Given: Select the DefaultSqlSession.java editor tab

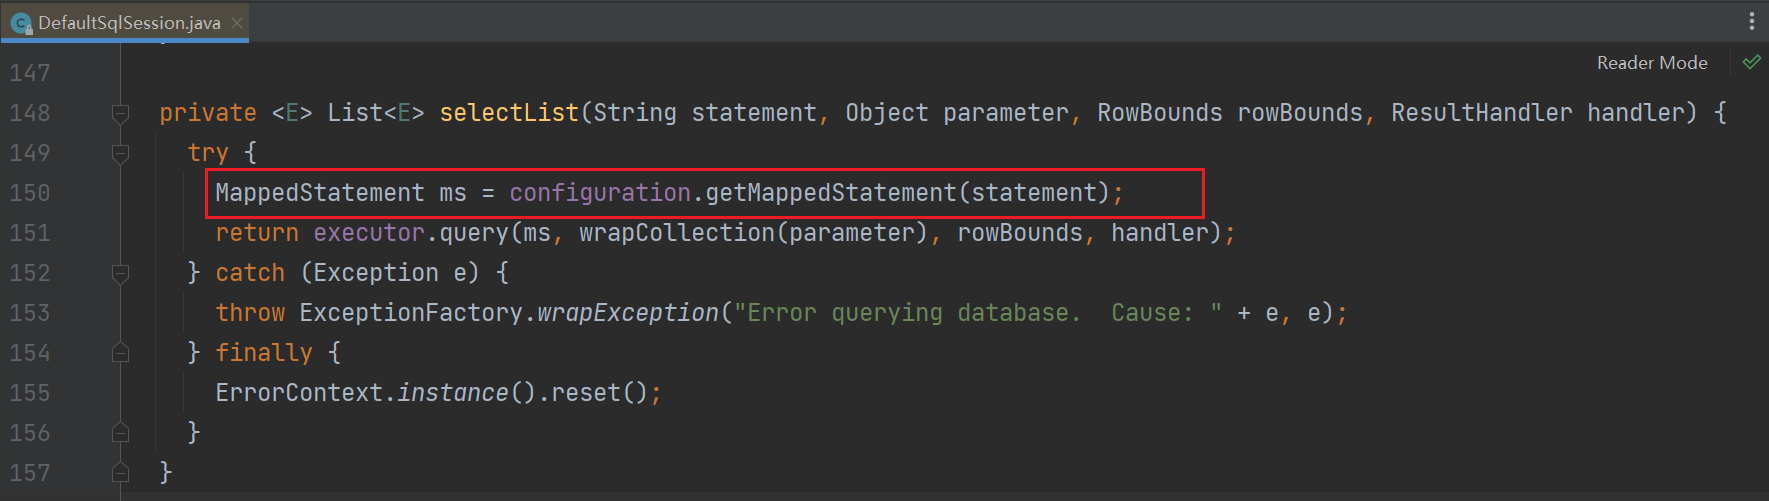Looking at the screenshot, I should tap(128, 22).
